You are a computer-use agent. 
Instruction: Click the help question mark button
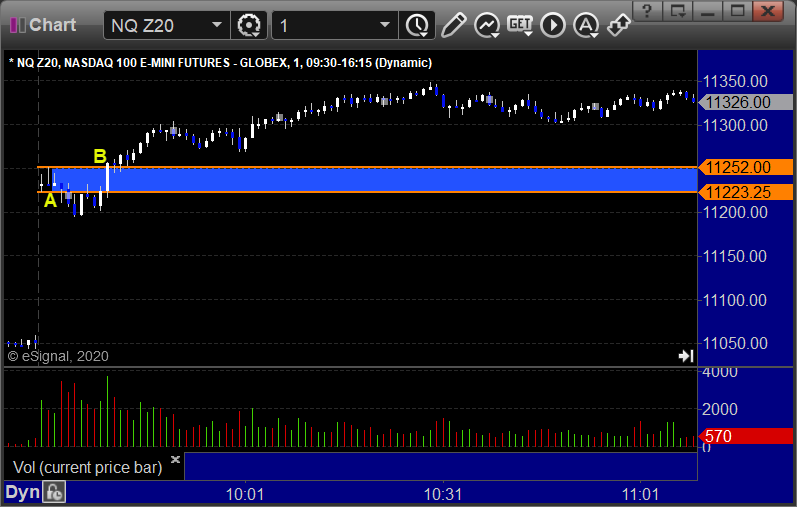click(647, 11)
